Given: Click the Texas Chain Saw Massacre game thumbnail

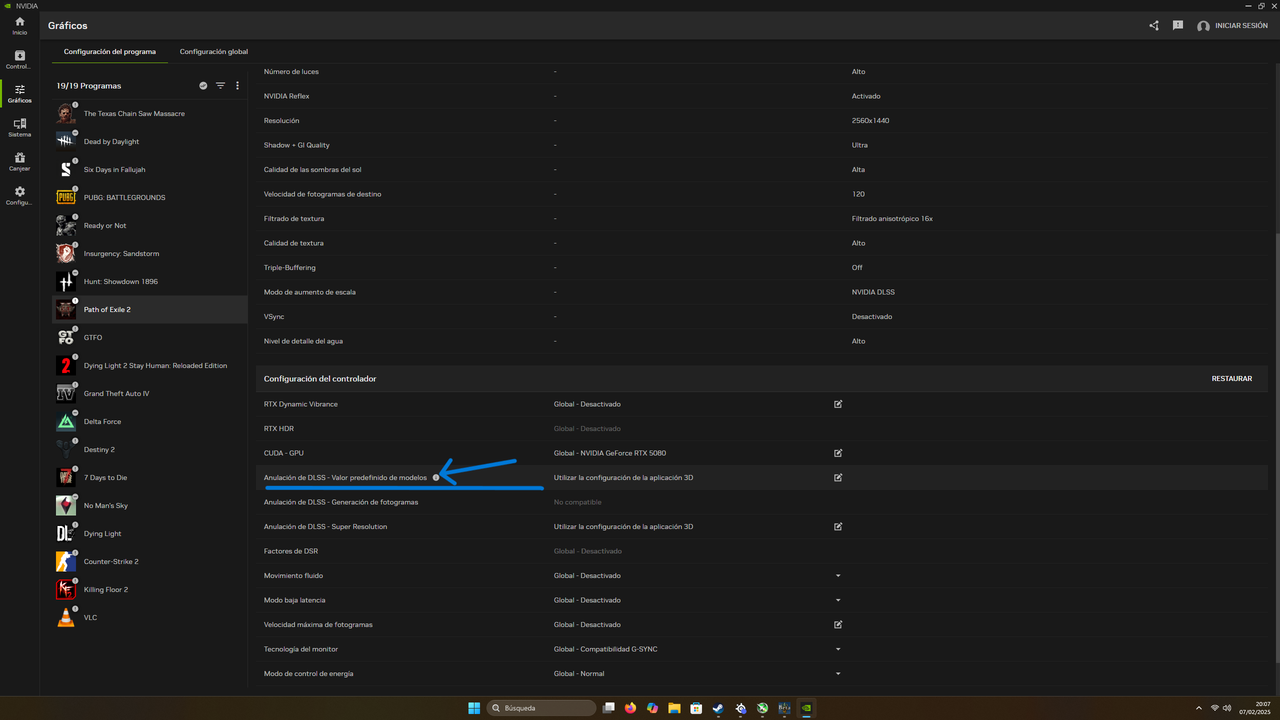Looking at the screenshot, I should [66, 114].
